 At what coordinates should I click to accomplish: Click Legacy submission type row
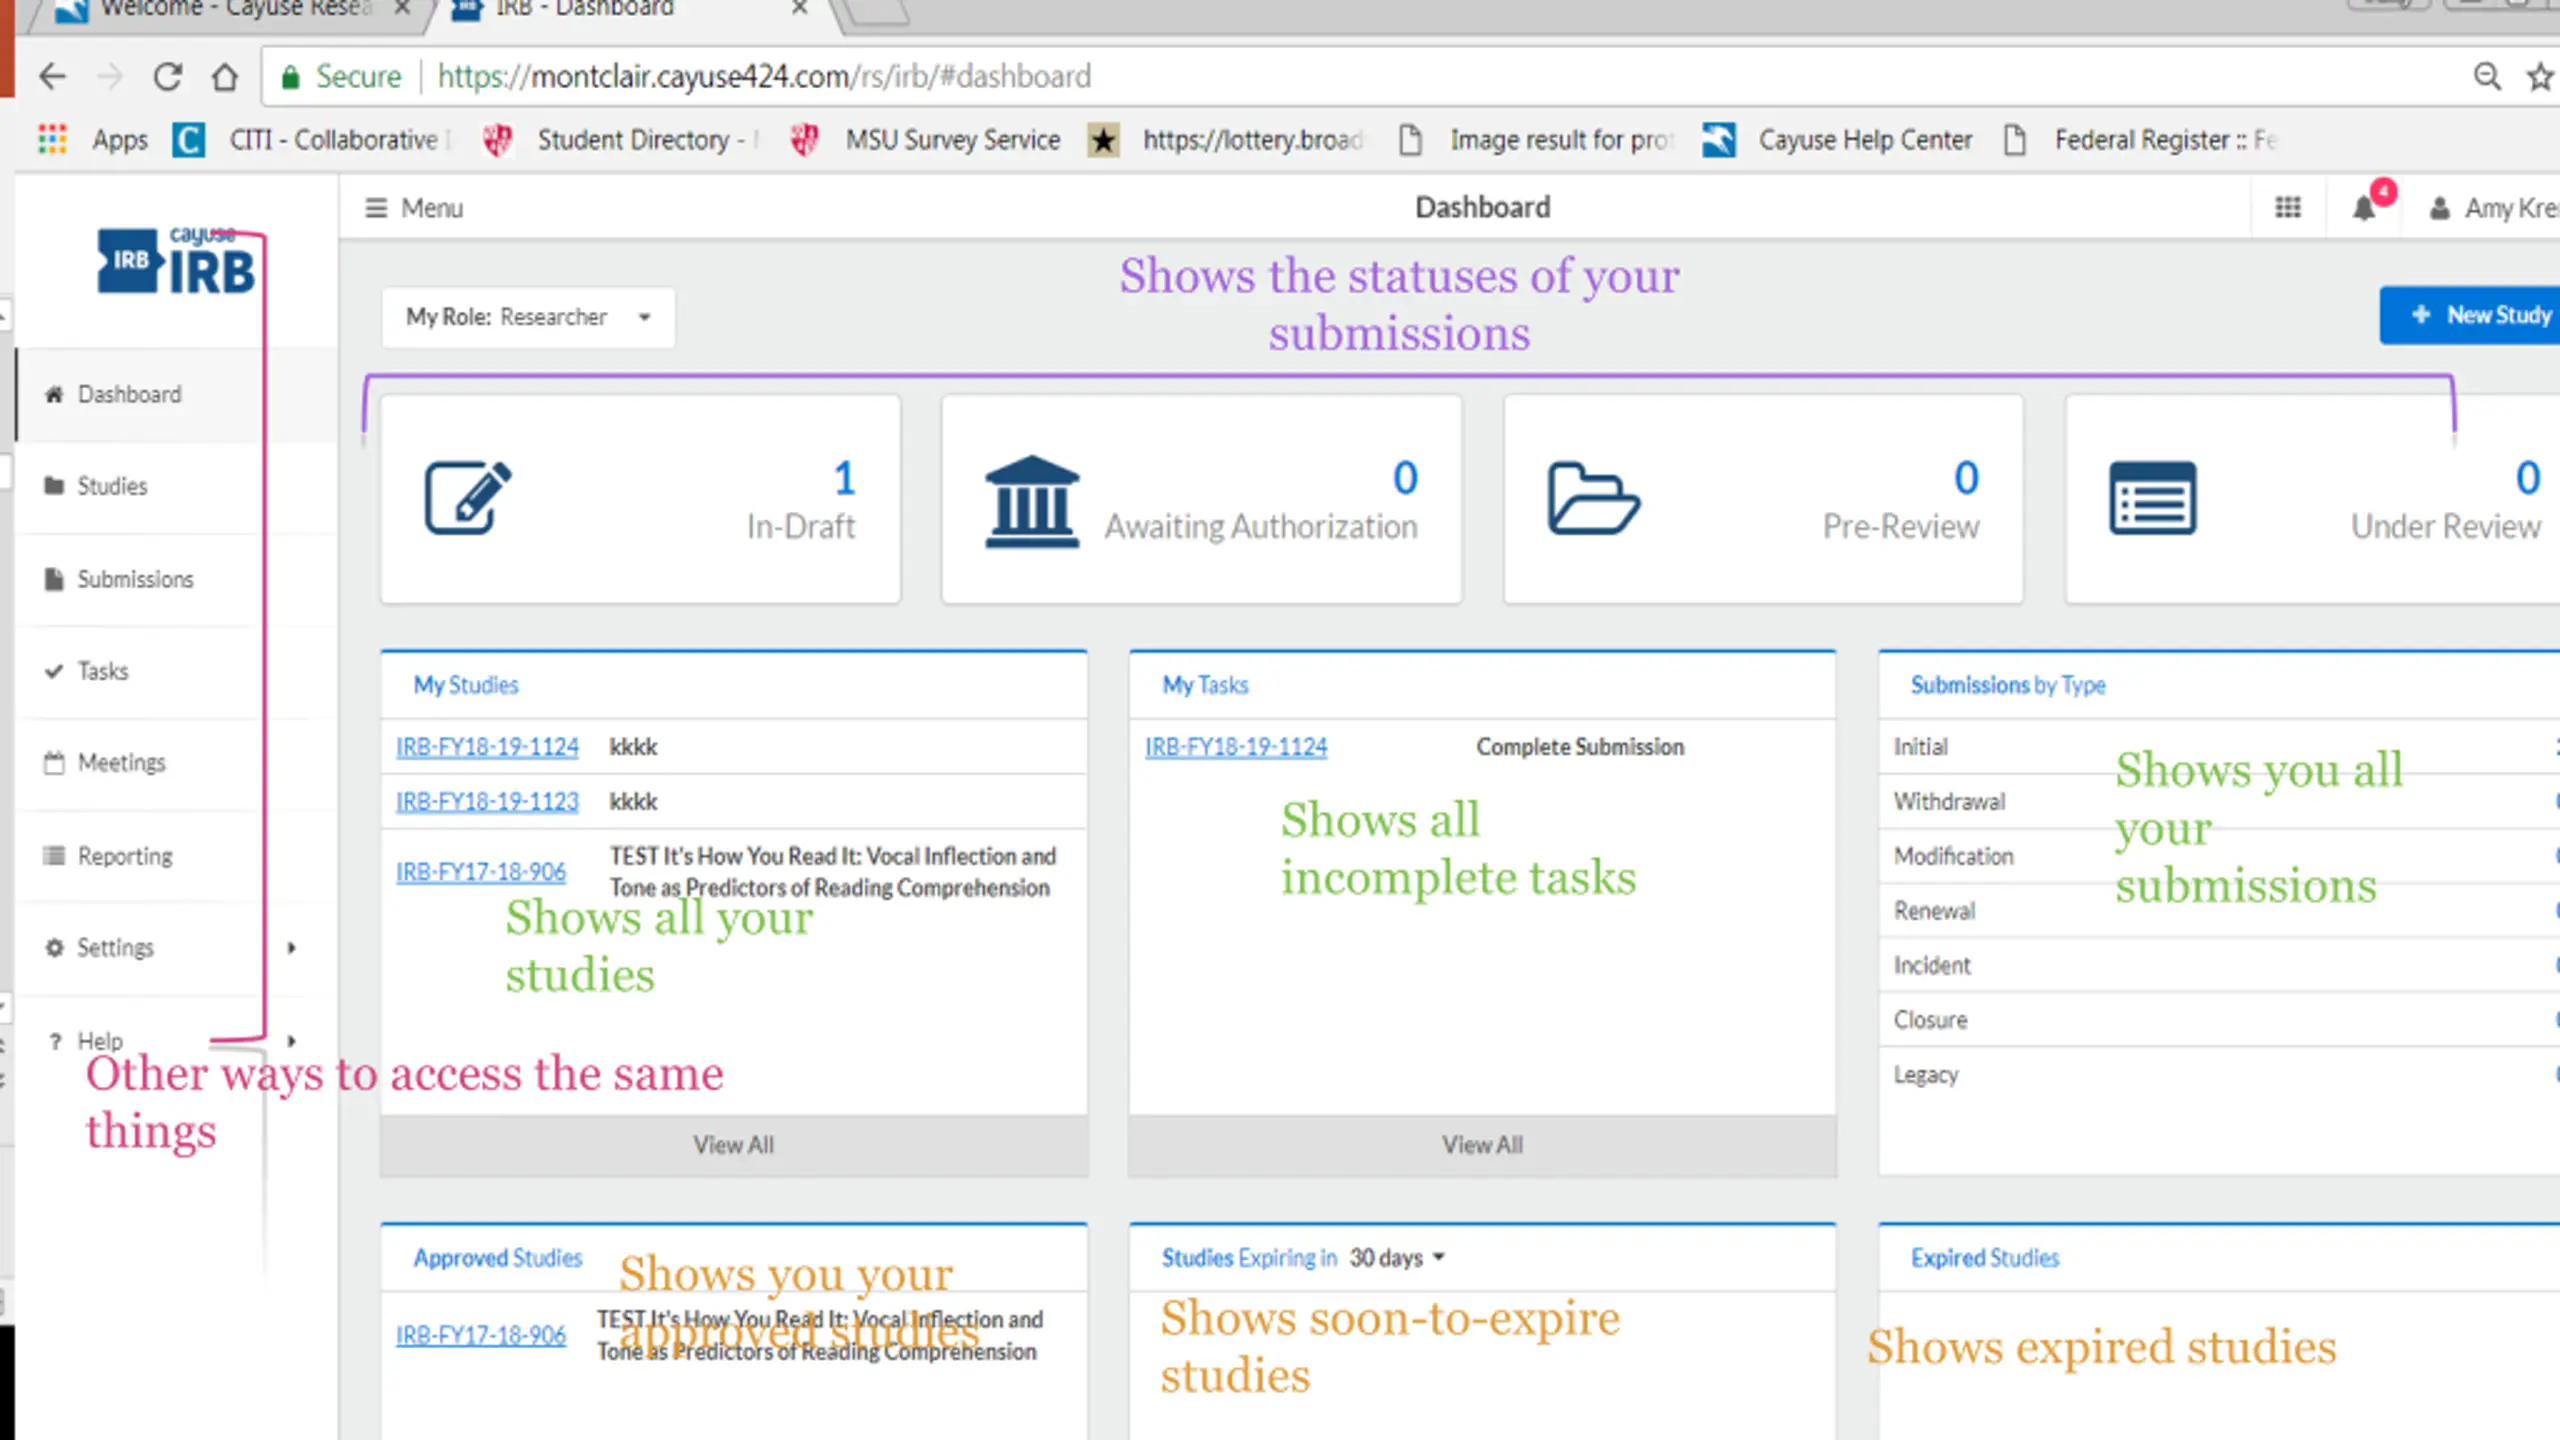coord(2220,1075)
